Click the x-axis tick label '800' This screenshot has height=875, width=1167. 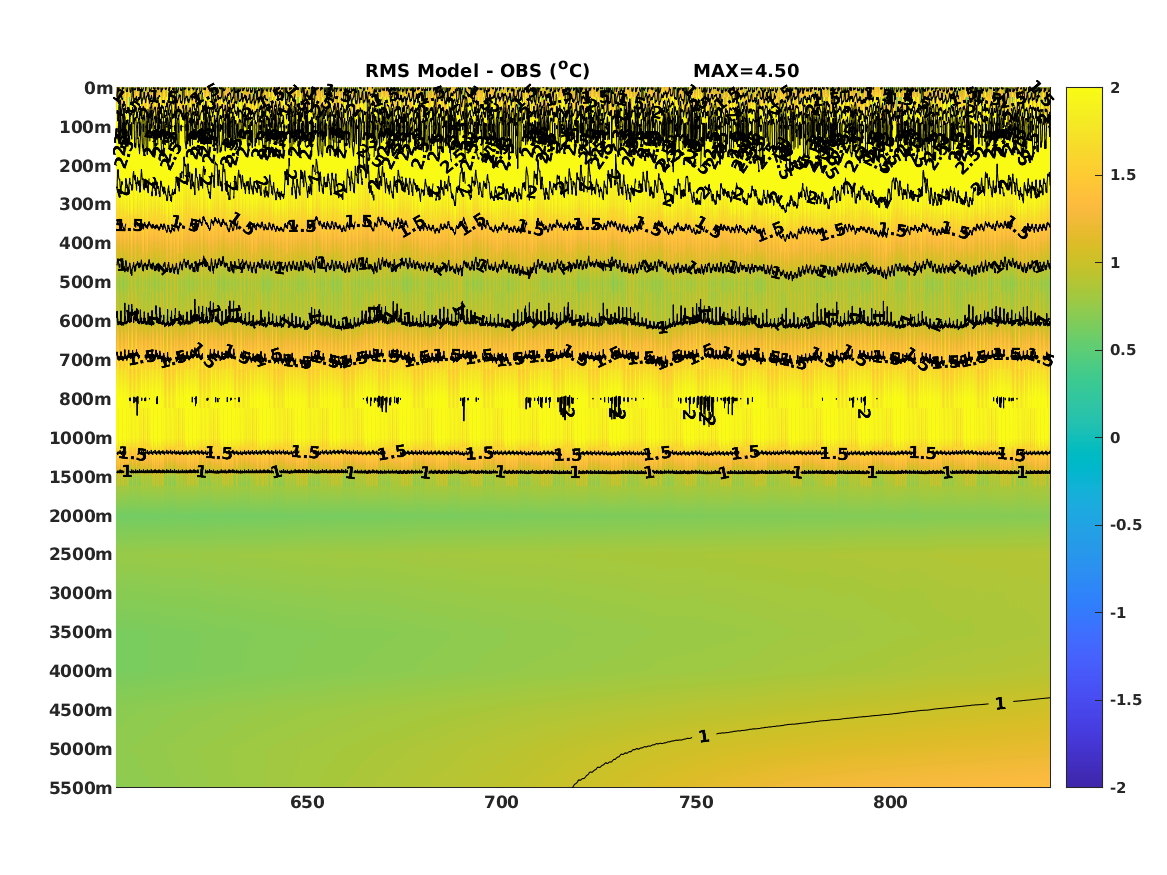[891, 803]
